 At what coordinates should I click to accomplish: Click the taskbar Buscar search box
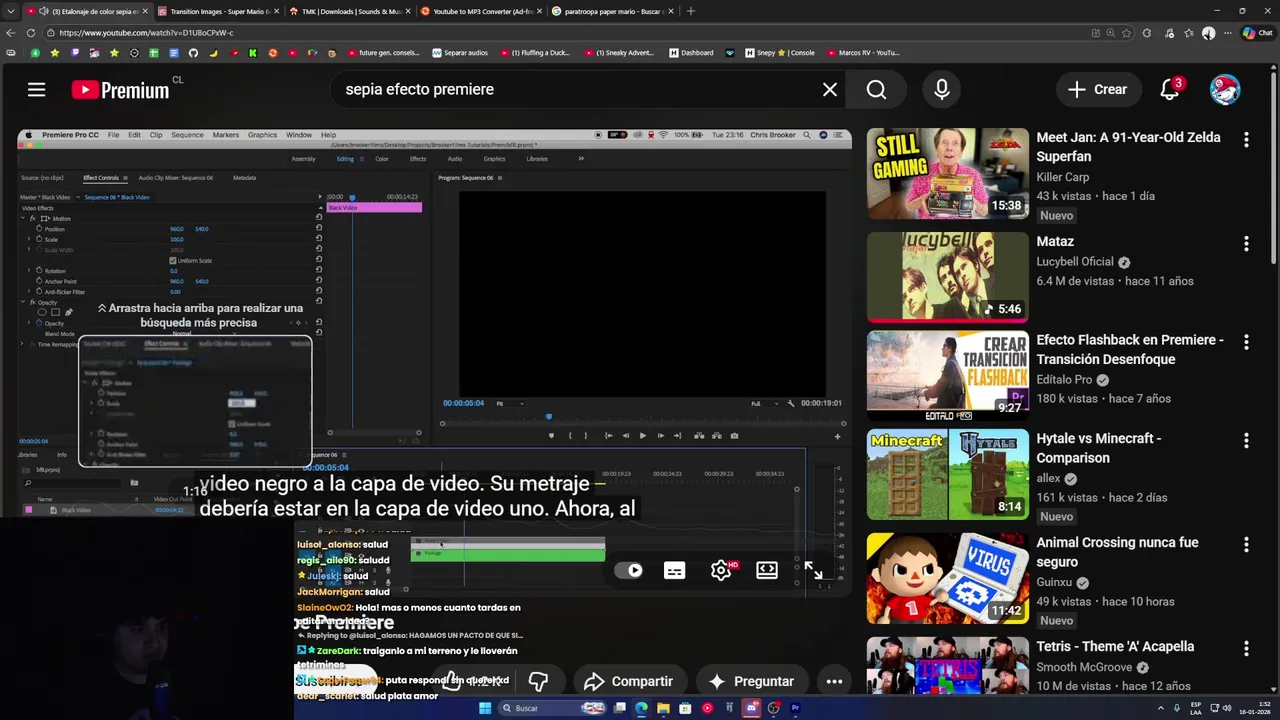553,708
